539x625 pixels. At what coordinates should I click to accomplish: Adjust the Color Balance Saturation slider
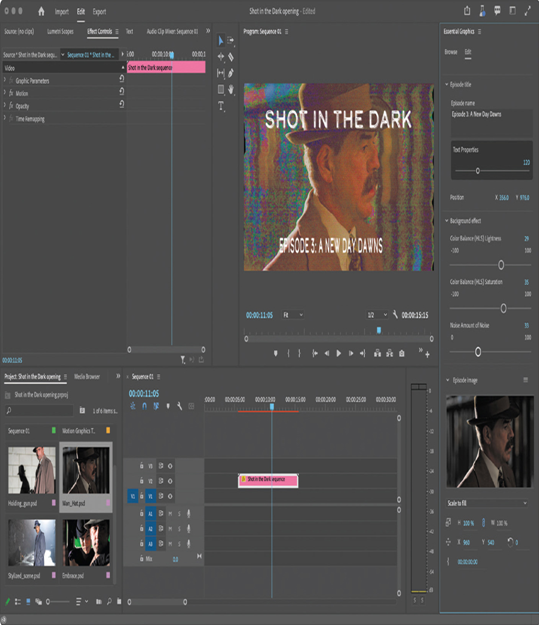pos(504,308)
